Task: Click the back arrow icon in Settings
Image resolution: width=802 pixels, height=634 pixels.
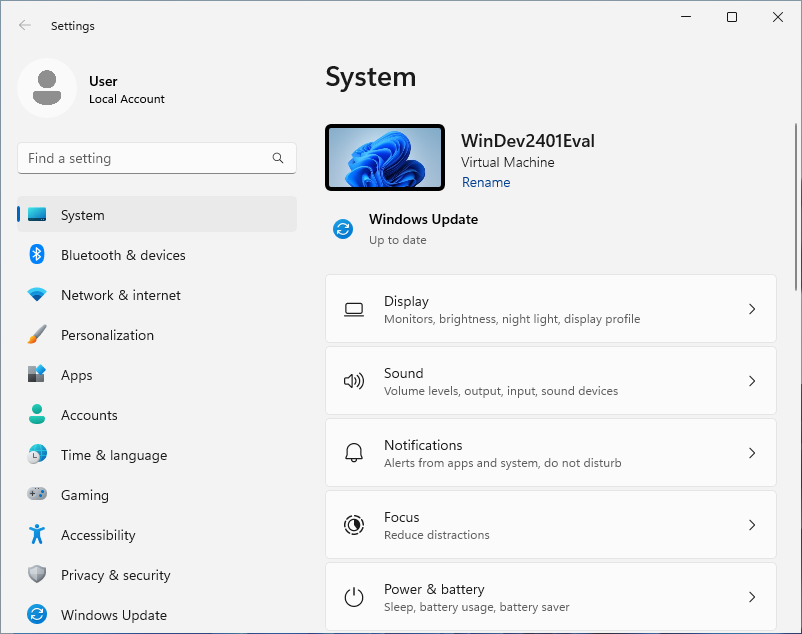Action: pos(25,25)
